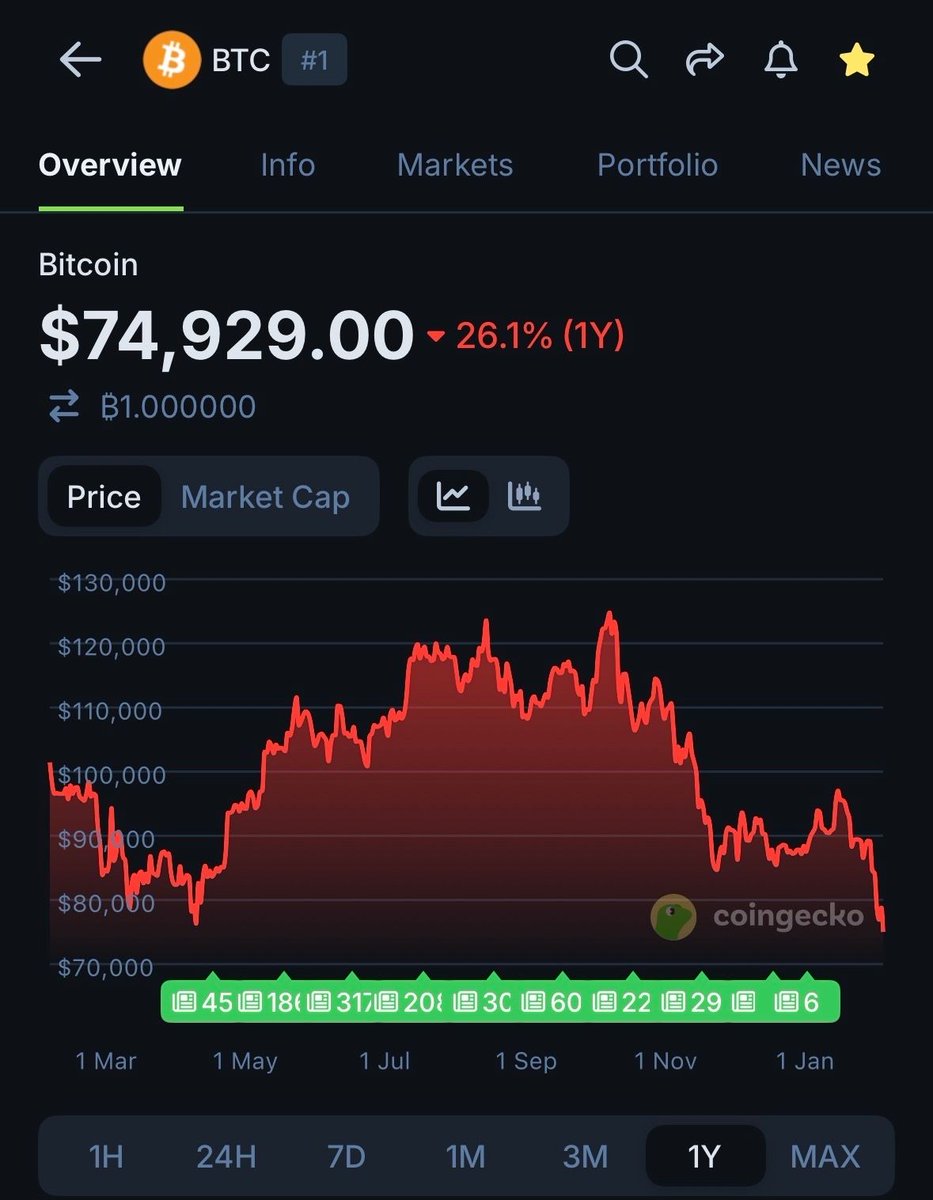Switch chart to Market Cap
Image resolution: width=933 pixels, height=1200 pixels.
[x=265, y=497]
